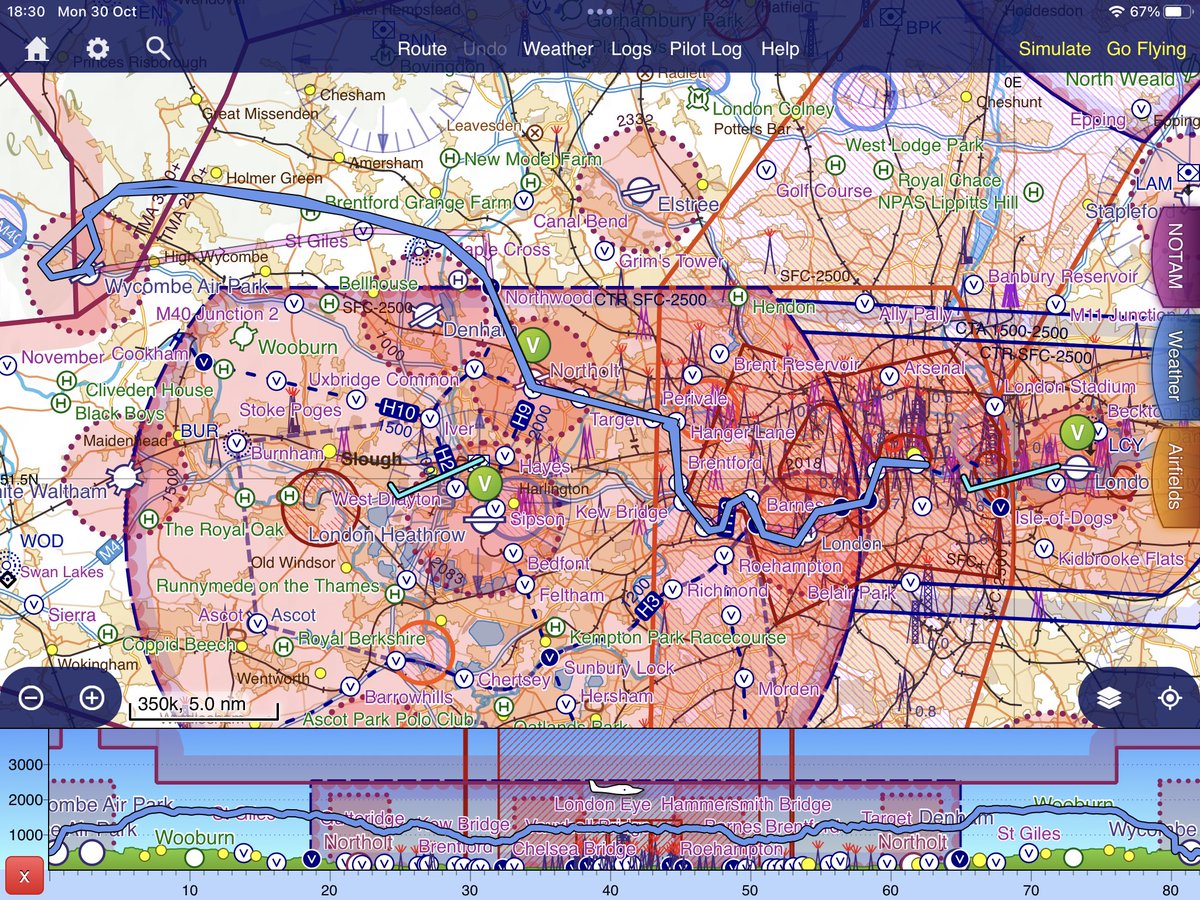Tap Chelsea Bridge label in profile

coord(574,849)
